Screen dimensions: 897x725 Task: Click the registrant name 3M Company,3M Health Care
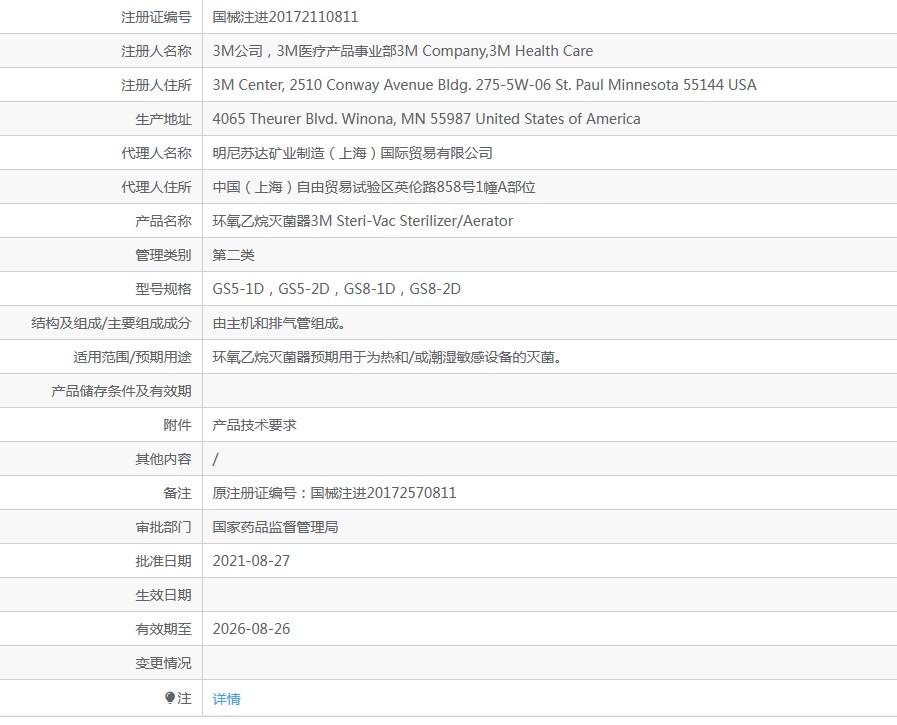(x=495, y=51)
